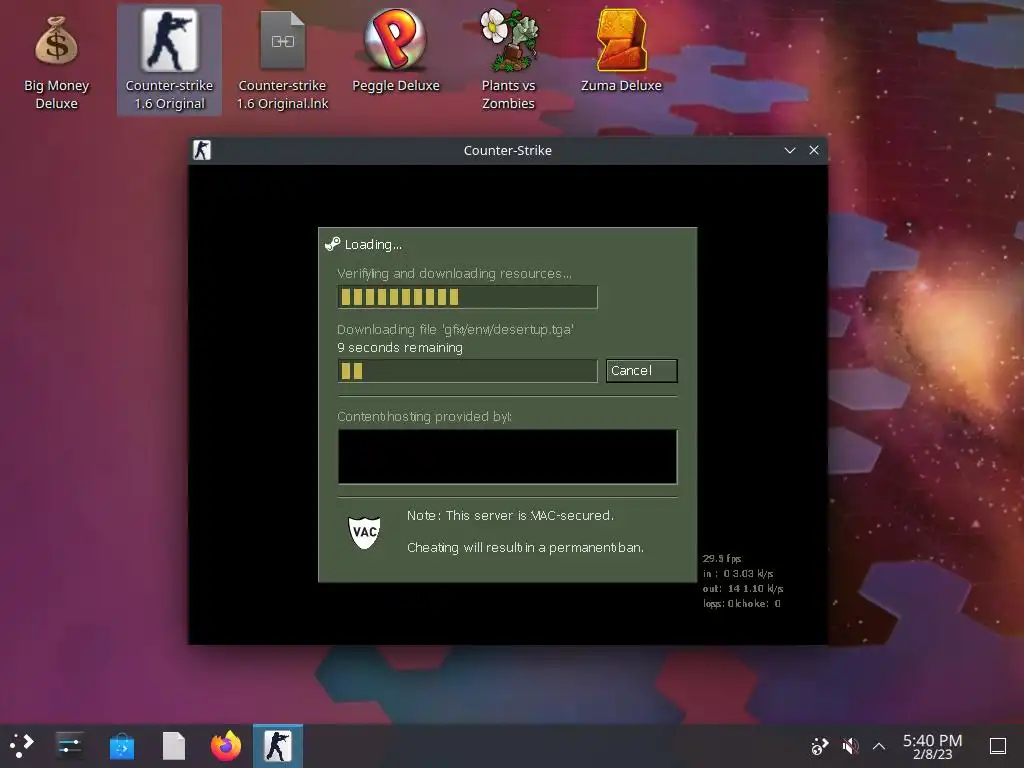
Task: Open System Settings from the taskbar
Action: pos(69,746)
